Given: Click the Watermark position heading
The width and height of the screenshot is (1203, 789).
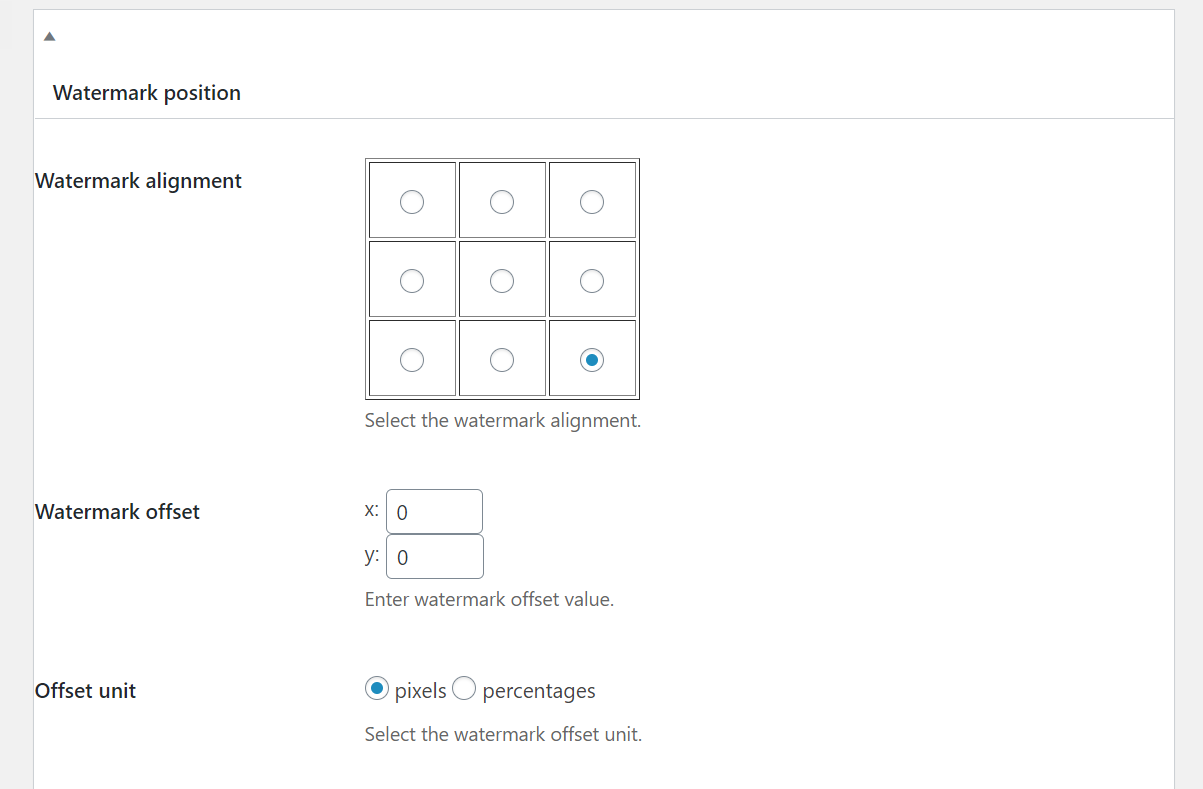Looking at the screenshot, I should (147, 93).
